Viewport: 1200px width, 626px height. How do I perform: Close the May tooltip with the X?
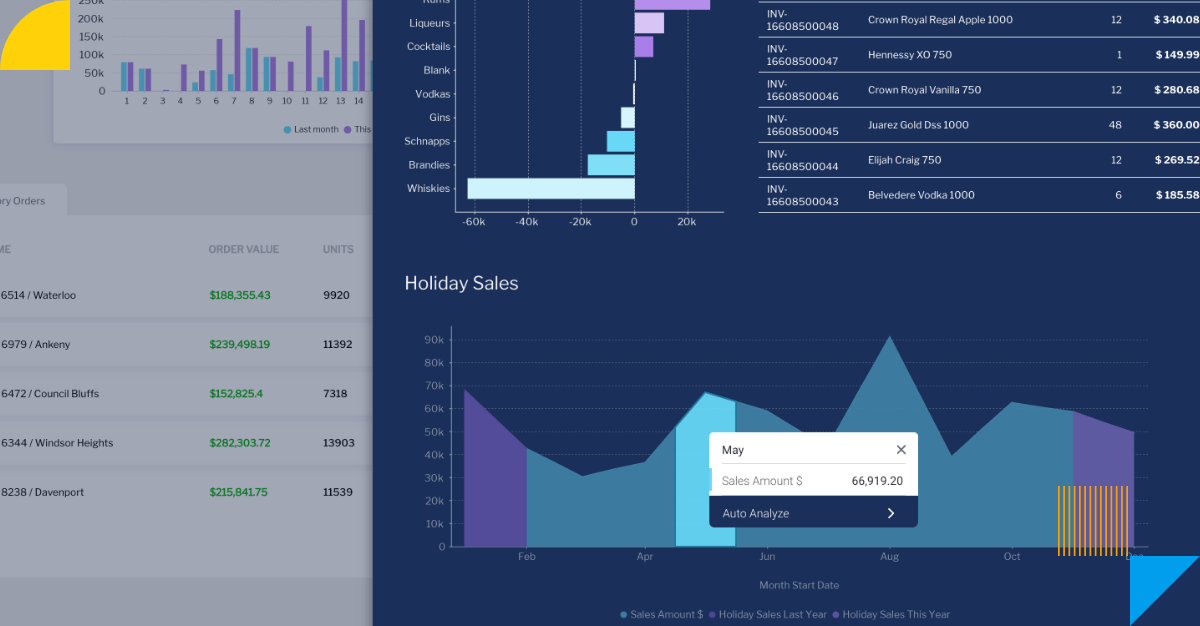[x=901, y=450]
